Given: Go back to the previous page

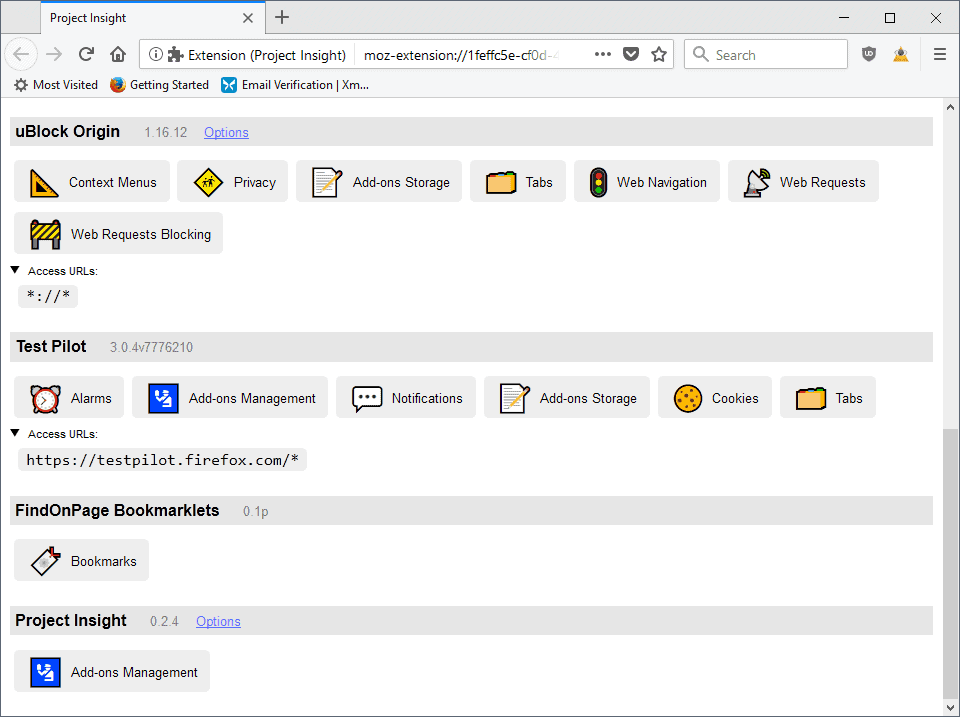Looking at the screenshot, I should [21, 54].
